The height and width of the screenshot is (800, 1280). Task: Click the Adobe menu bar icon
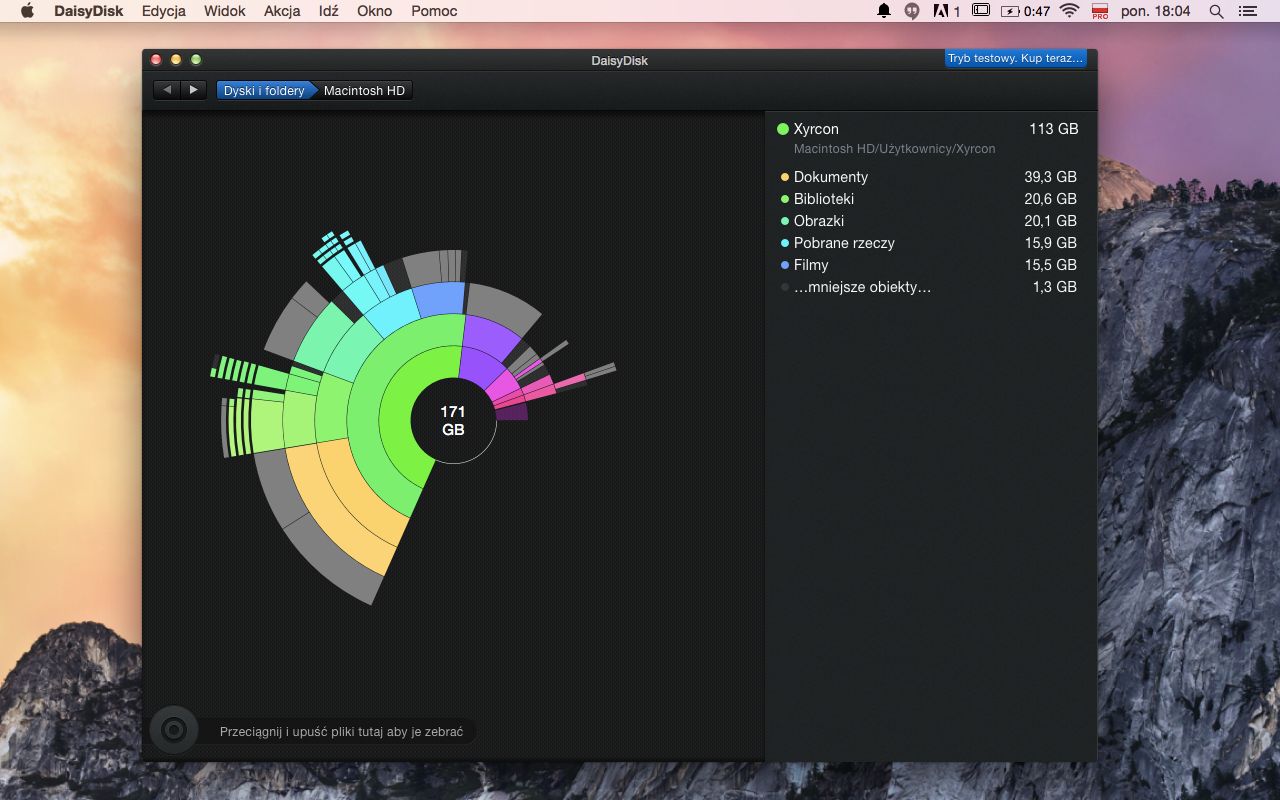coord(946,11)
